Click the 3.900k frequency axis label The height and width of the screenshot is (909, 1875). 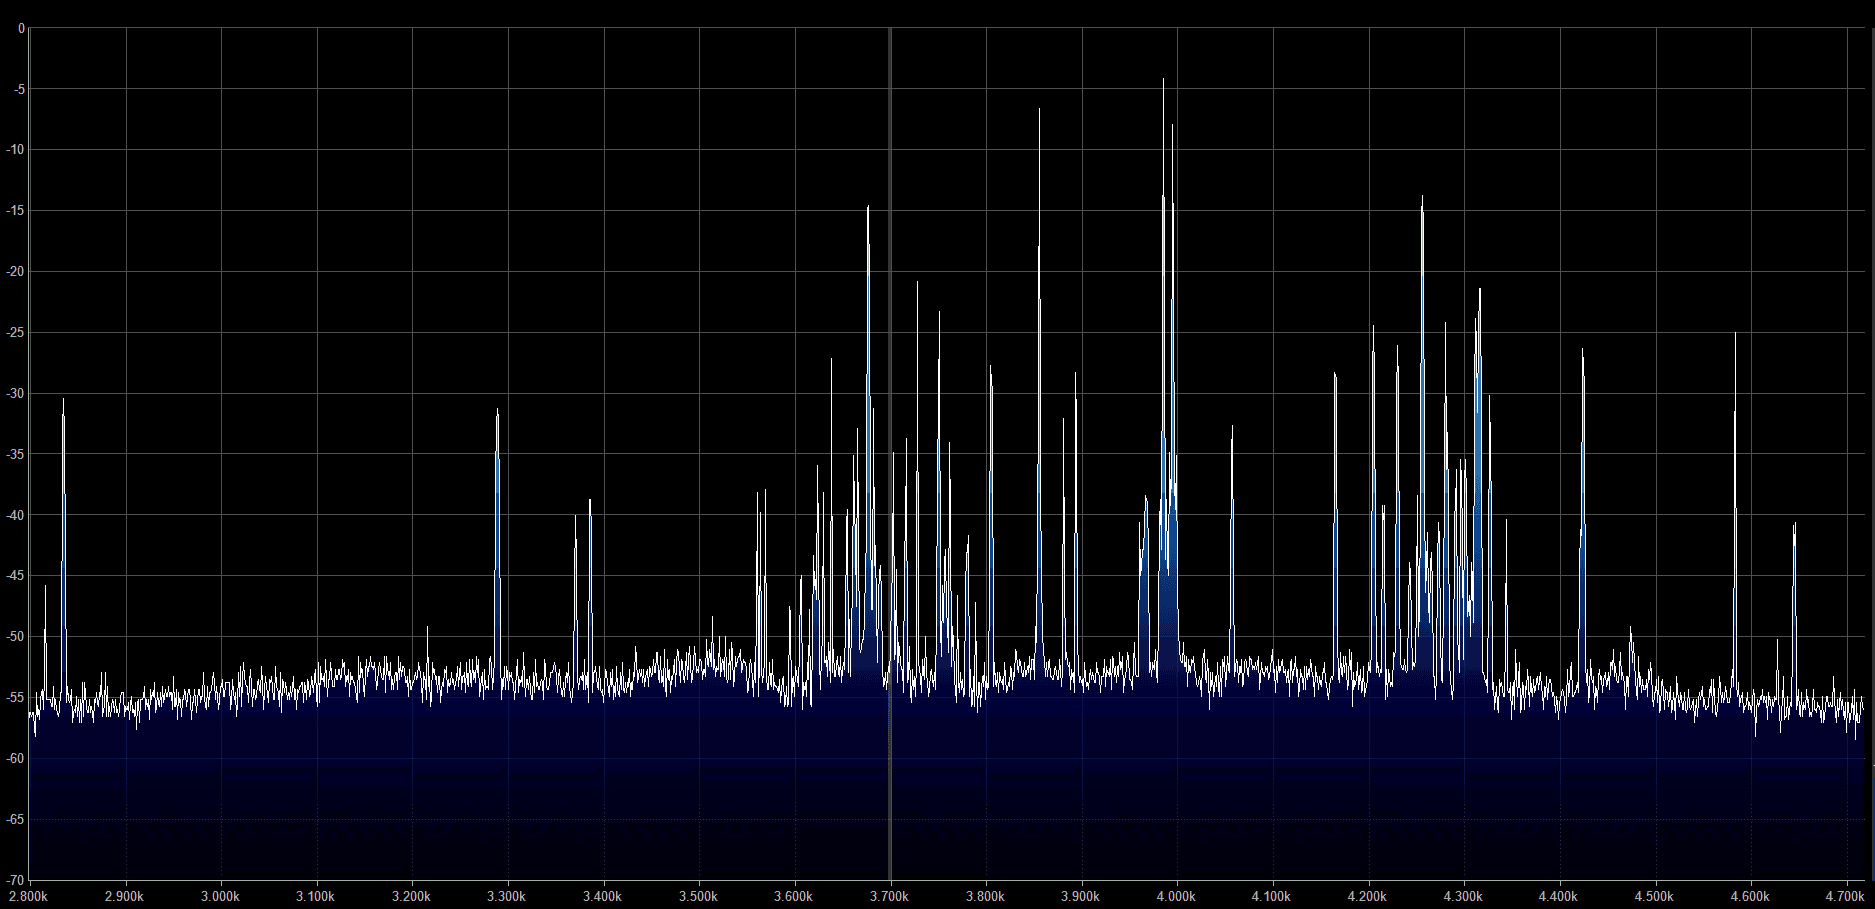coord(1081,897)
